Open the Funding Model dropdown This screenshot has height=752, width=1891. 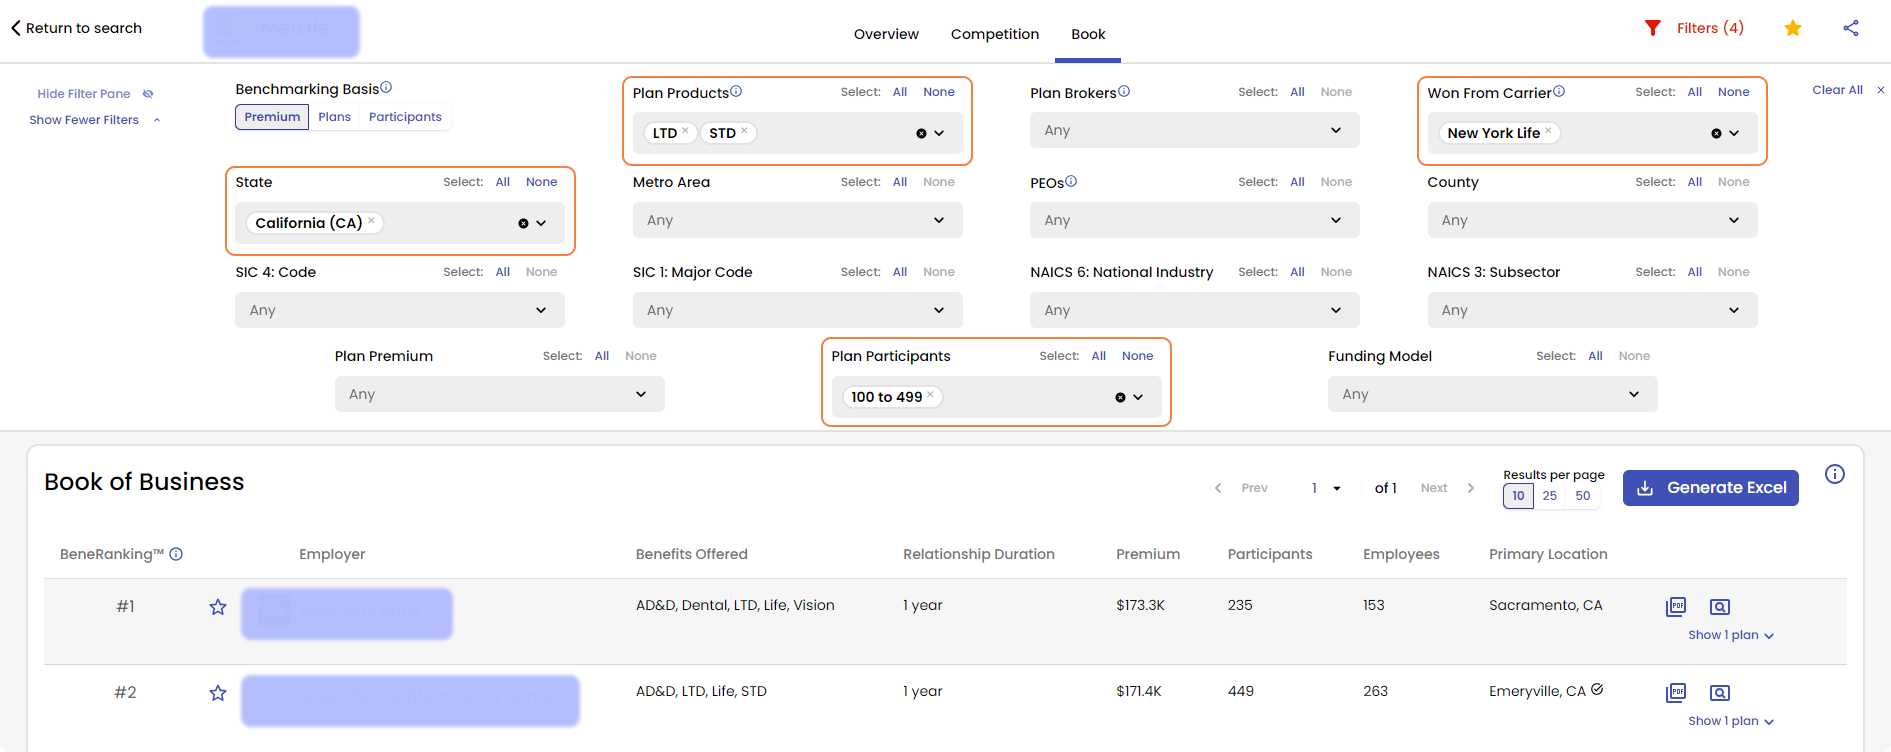coord(1492,394)
